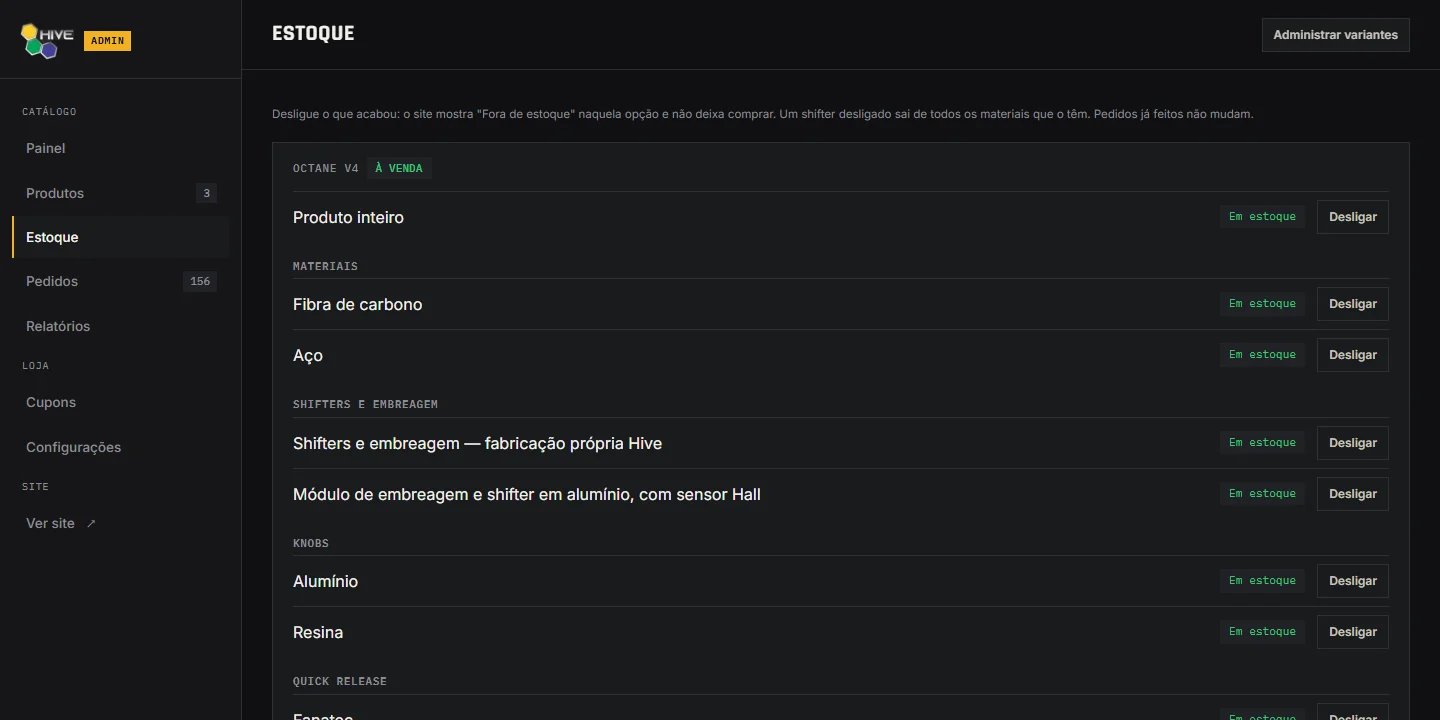Click the MATERIAIS section heading

[x=325, y=266]
